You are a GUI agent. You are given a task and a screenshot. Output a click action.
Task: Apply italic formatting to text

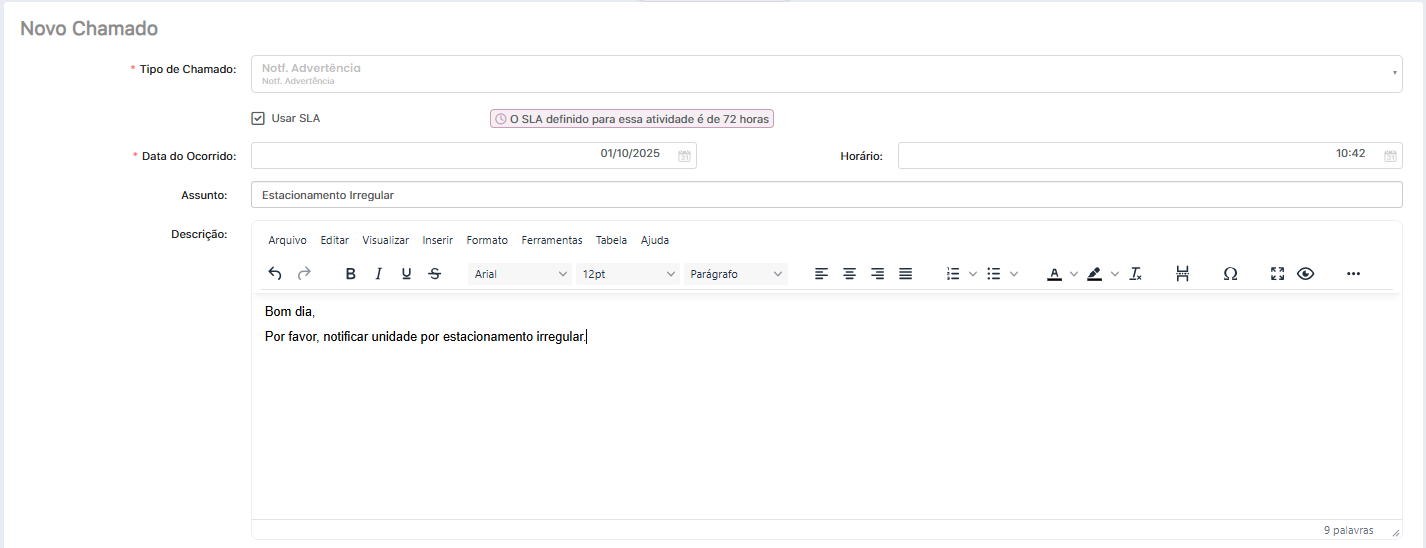378,273
